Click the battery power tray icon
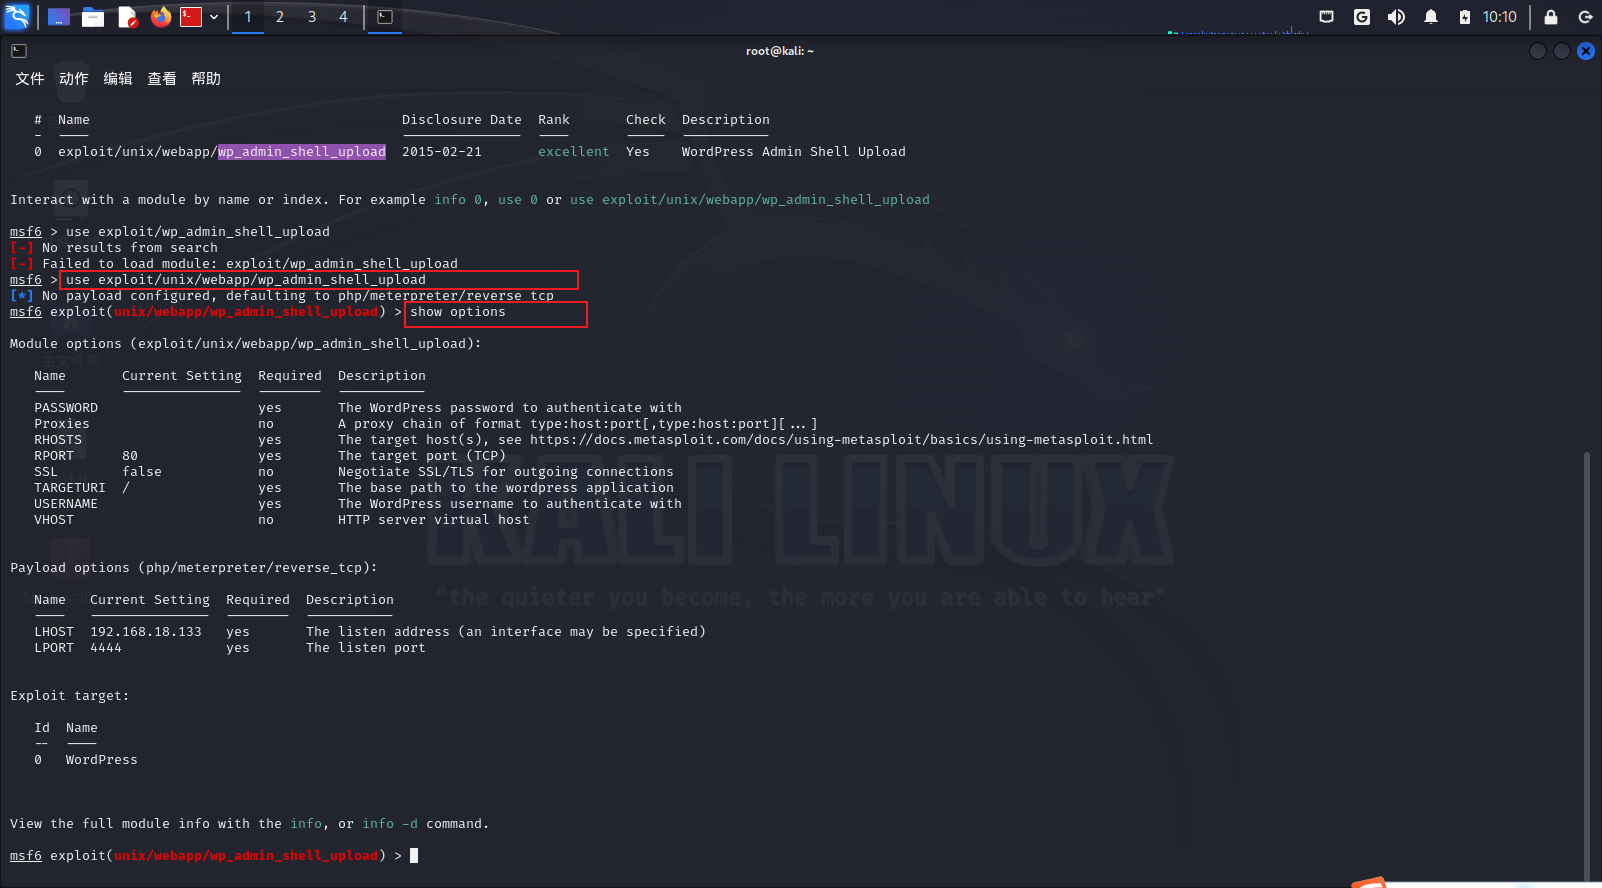The image size is (1602, 888). pos(1465,17)
